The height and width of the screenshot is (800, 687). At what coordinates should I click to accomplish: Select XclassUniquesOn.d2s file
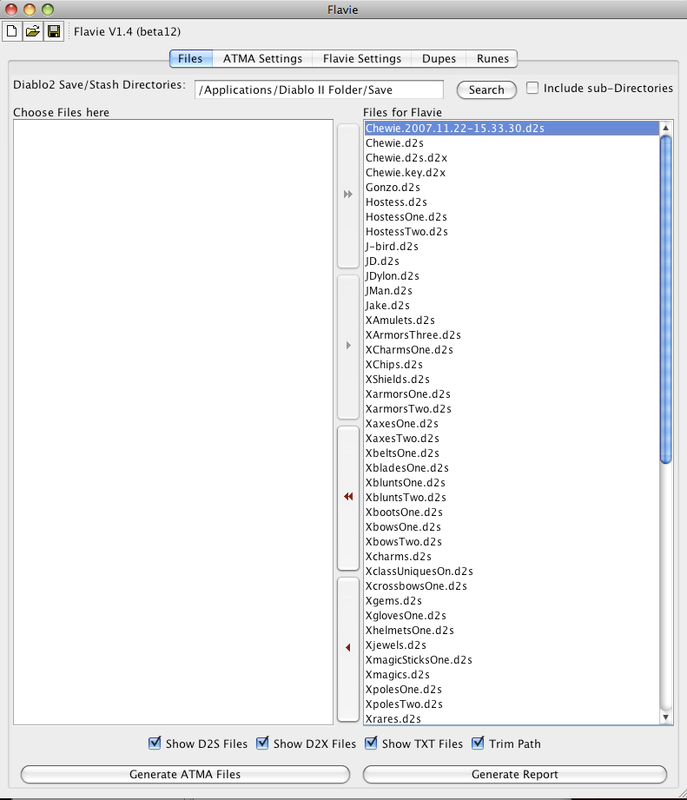click(512, 572)
